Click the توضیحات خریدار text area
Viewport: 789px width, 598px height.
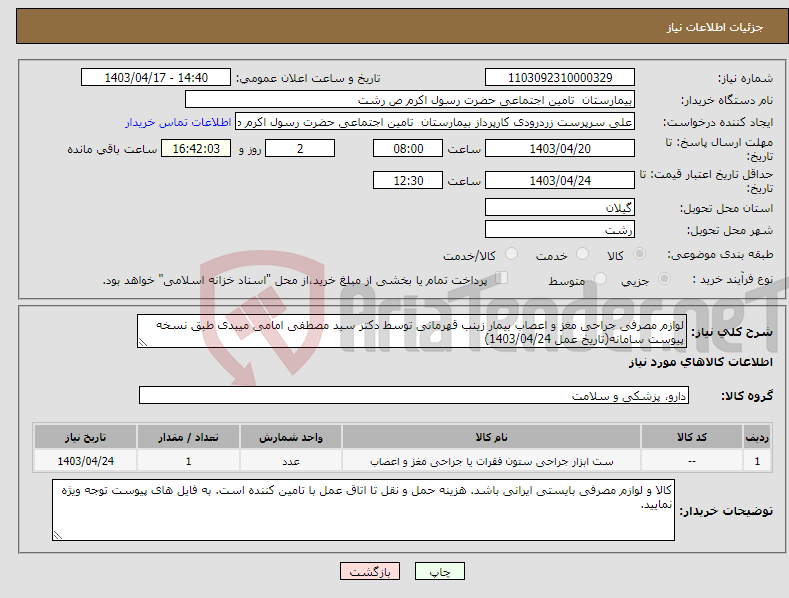point(363,510)
